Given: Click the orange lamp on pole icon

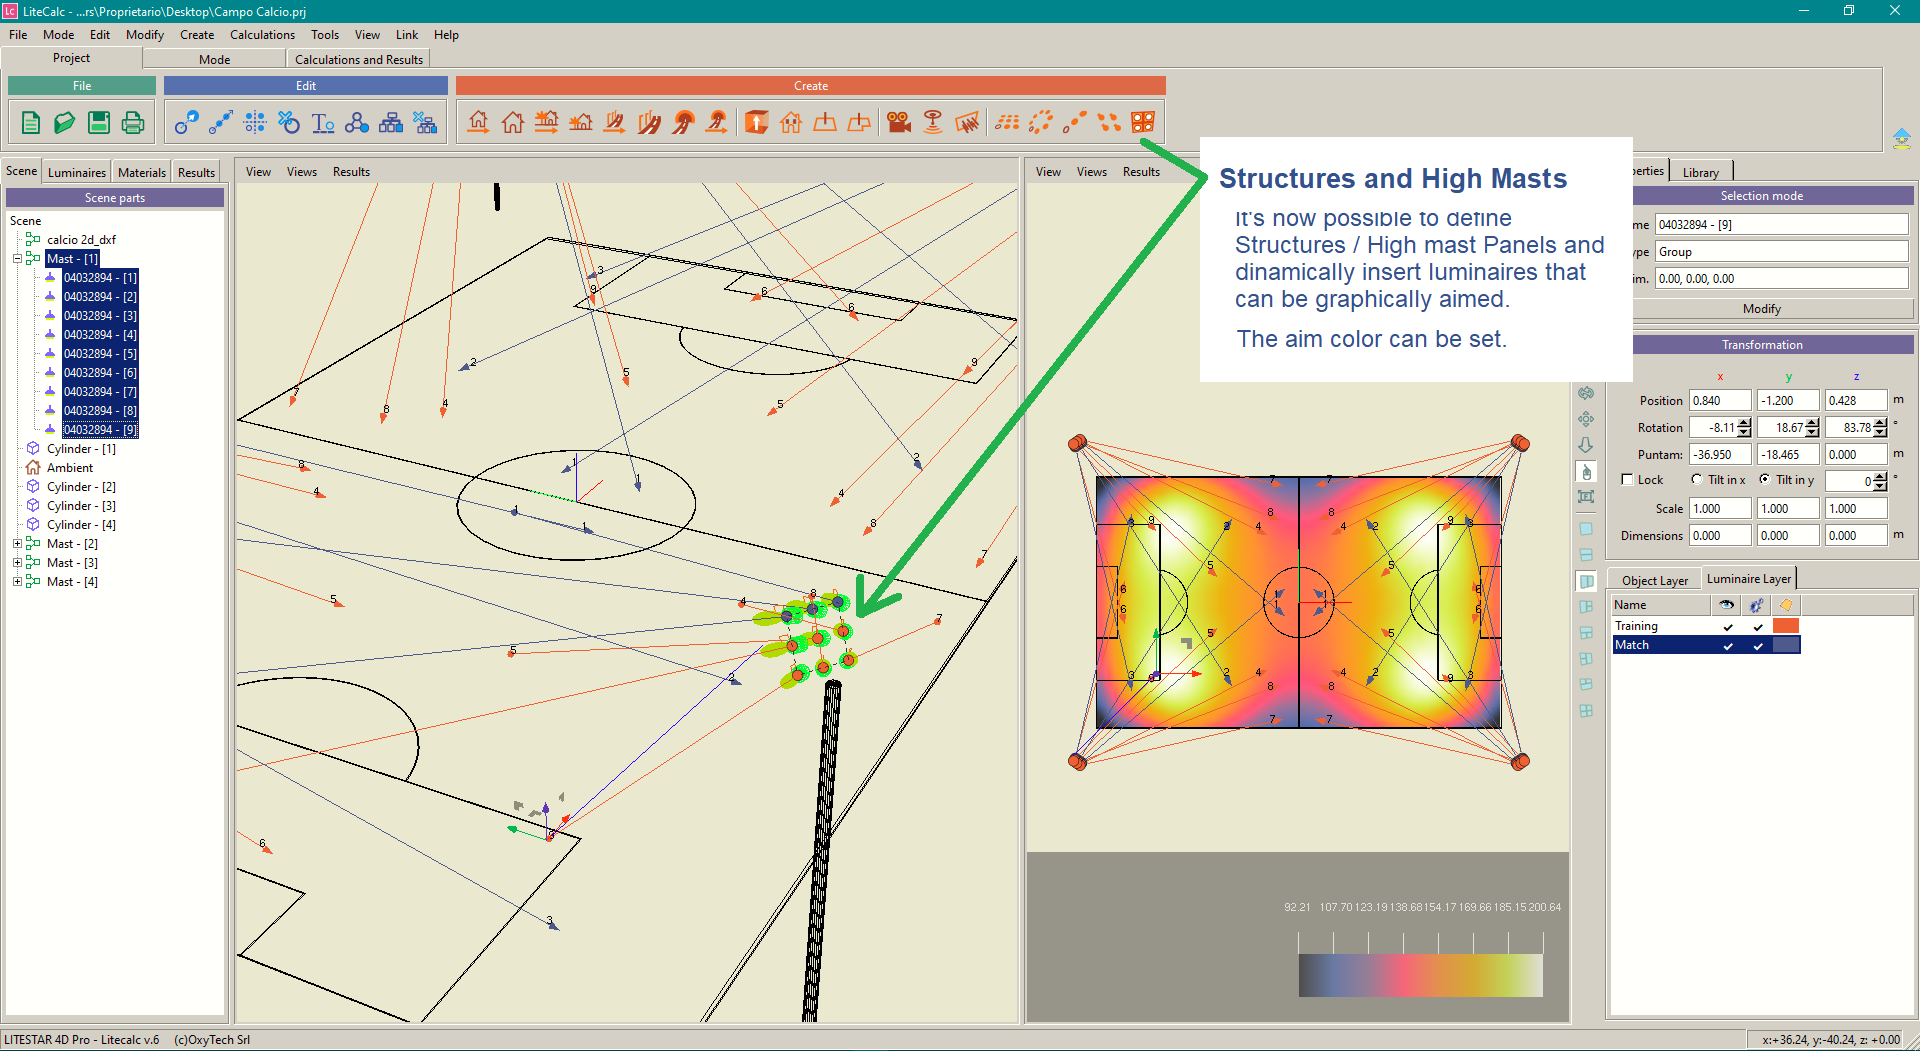Looking at the screenshot, I should point(933,122).
